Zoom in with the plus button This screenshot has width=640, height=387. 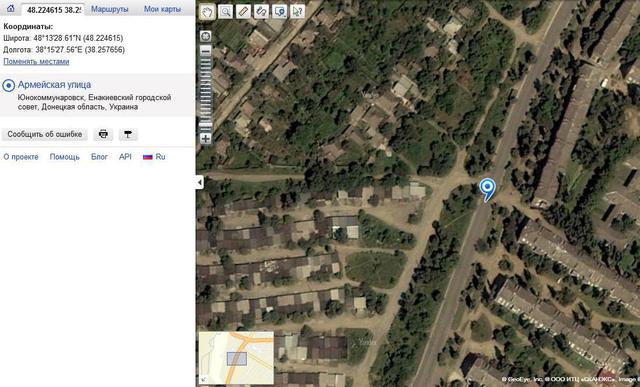point(206,139)
